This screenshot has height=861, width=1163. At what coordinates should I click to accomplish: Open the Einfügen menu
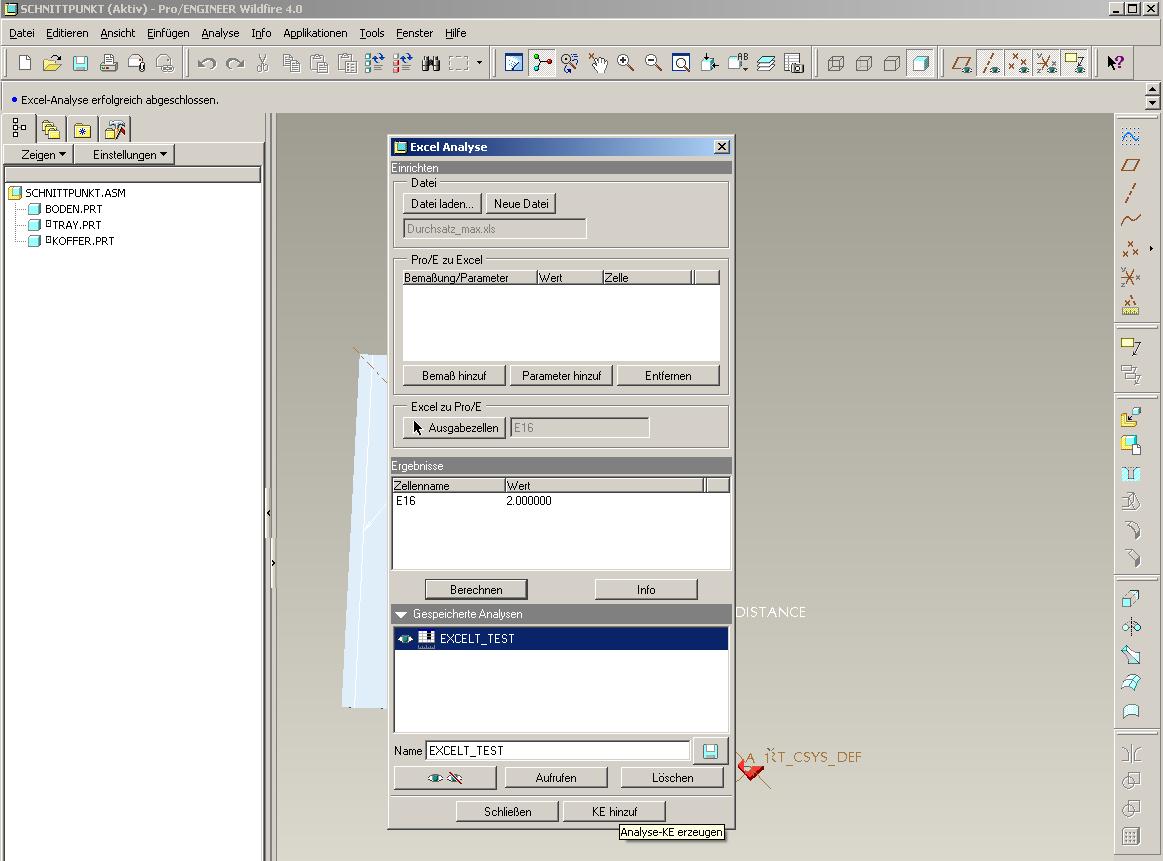click(x=168, y=33)
